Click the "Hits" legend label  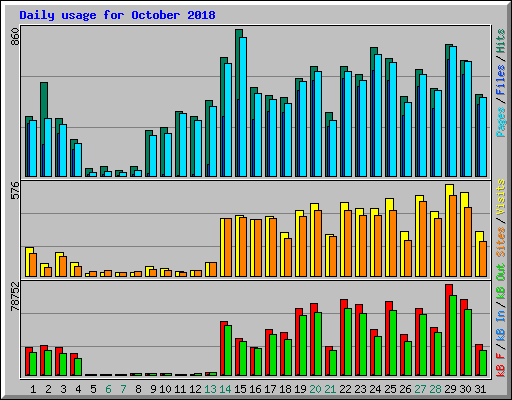tap(501, 41)
